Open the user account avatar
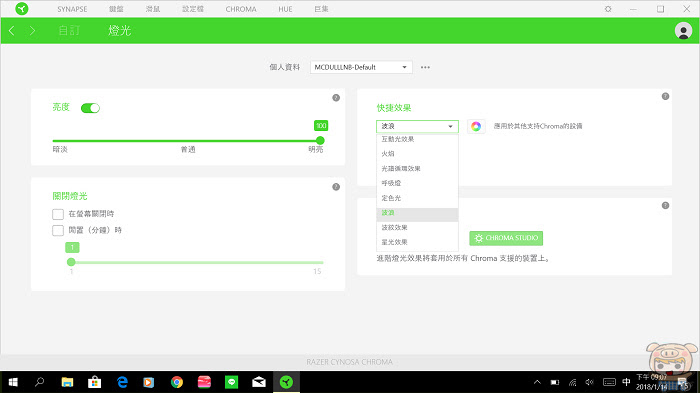The image size is (700, 393). pos(683,30)
